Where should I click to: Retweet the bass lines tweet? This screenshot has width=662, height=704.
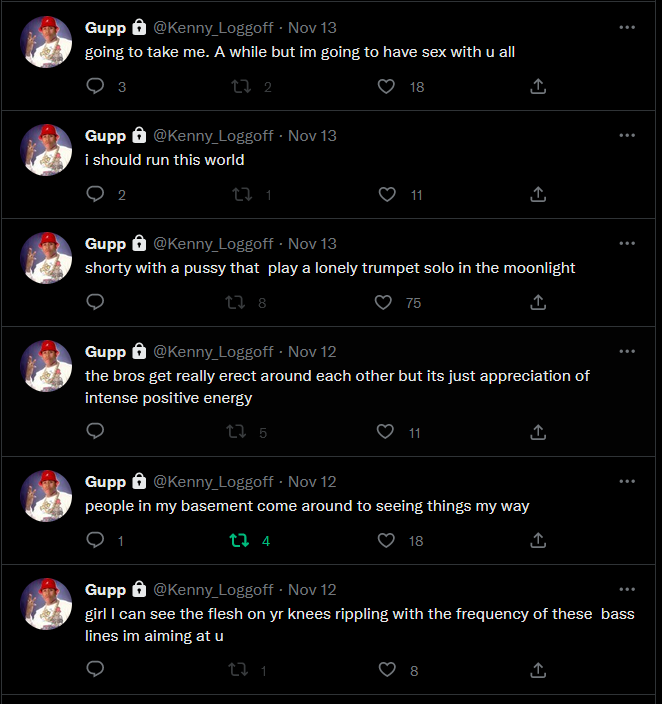tap(239, 670)
